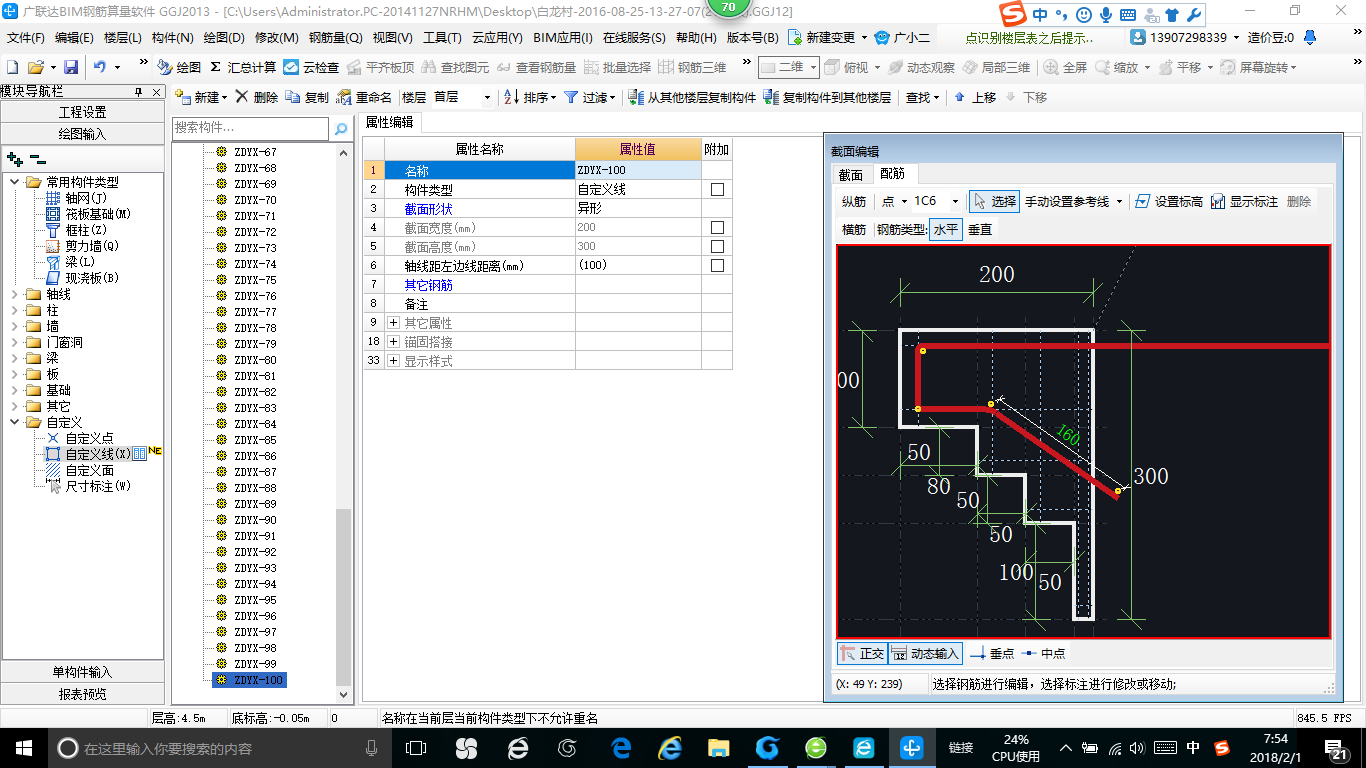Click 新建 to create a component

(200, 97)
